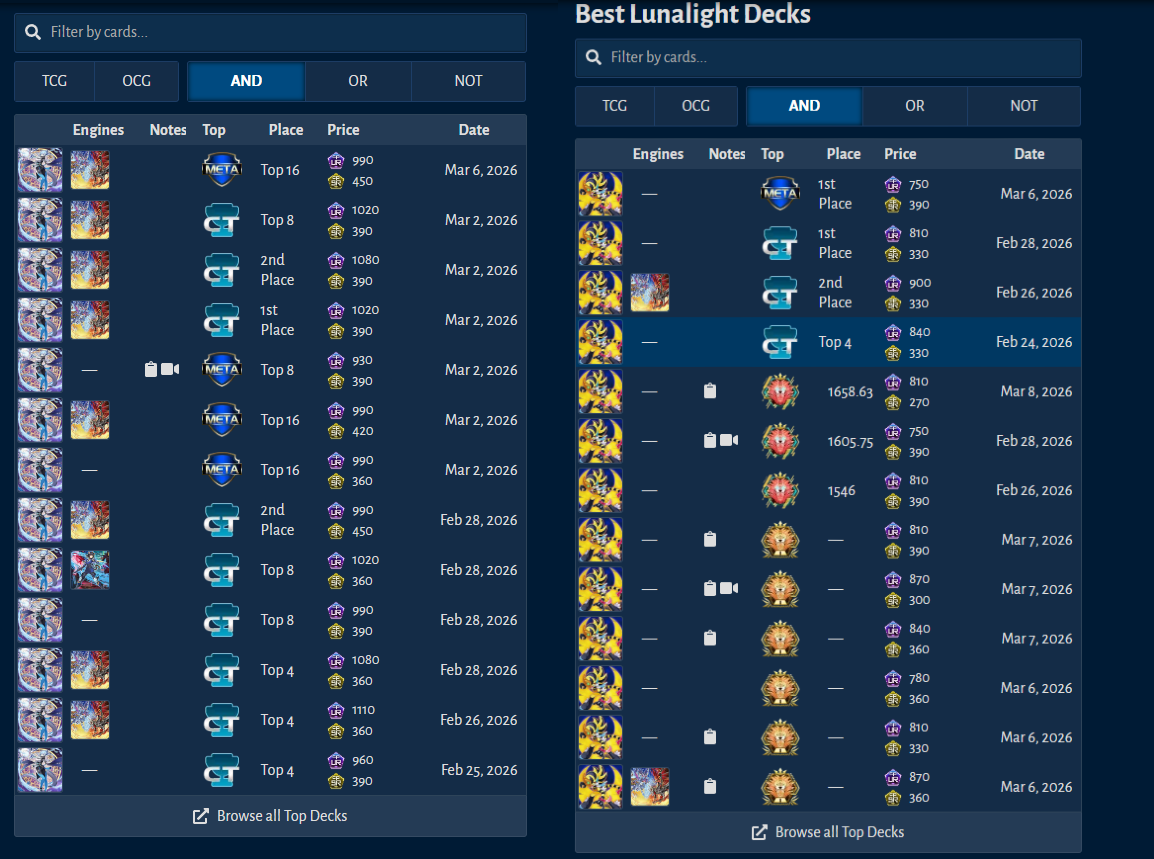Focus the Lunalight Filter by cards field

(x=828, y=57)
